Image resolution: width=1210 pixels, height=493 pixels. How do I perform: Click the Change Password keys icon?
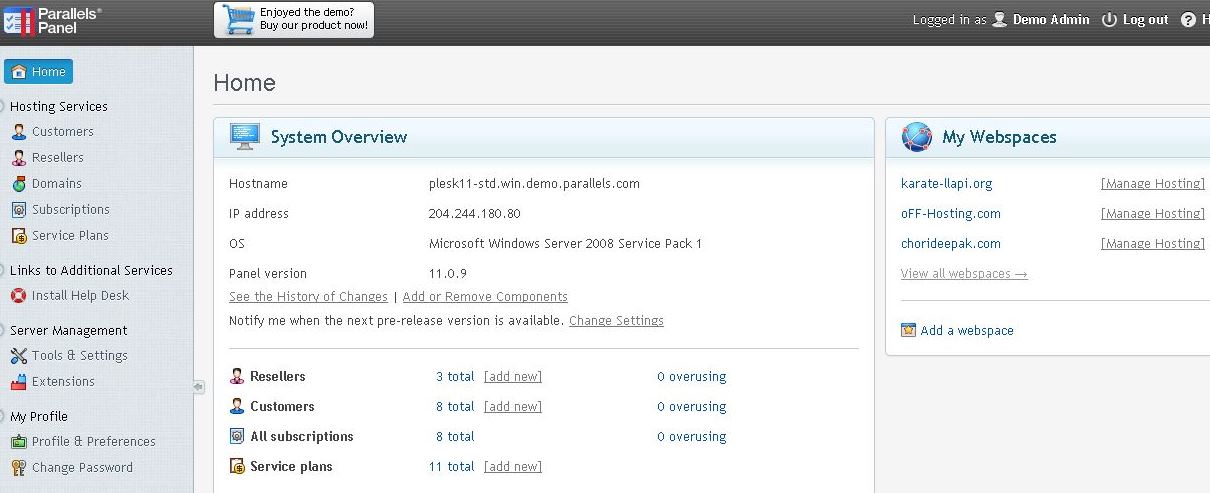(18, 468)
